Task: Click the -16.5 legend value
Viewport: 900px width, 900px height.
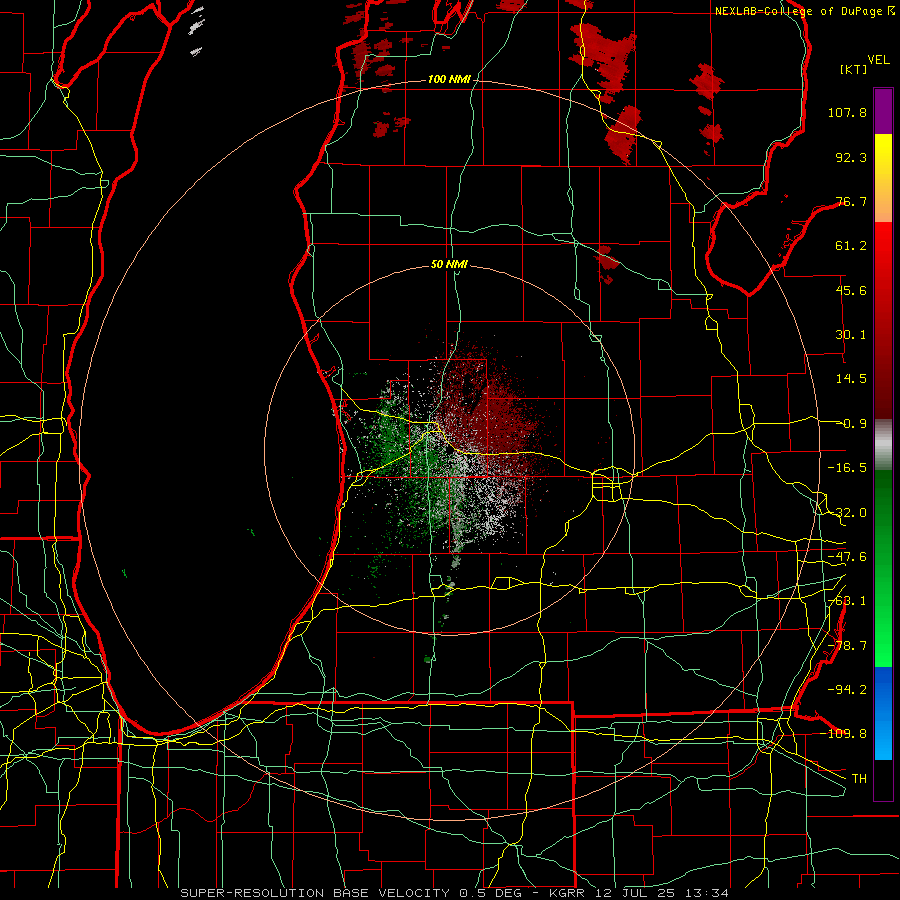Action: (847, 468)
